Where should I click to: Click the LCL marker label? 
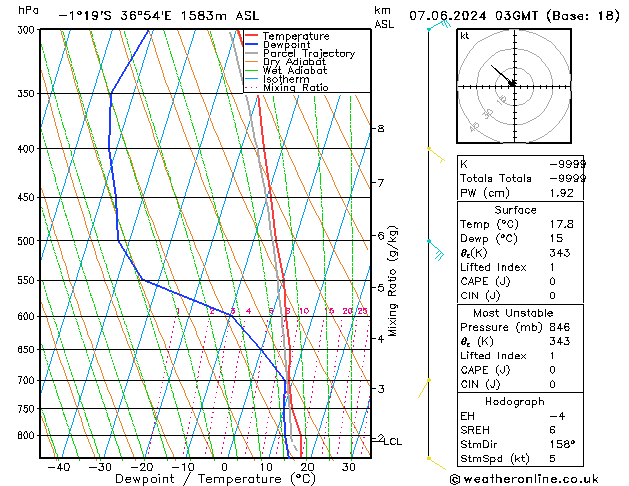(x=393, y=442)
